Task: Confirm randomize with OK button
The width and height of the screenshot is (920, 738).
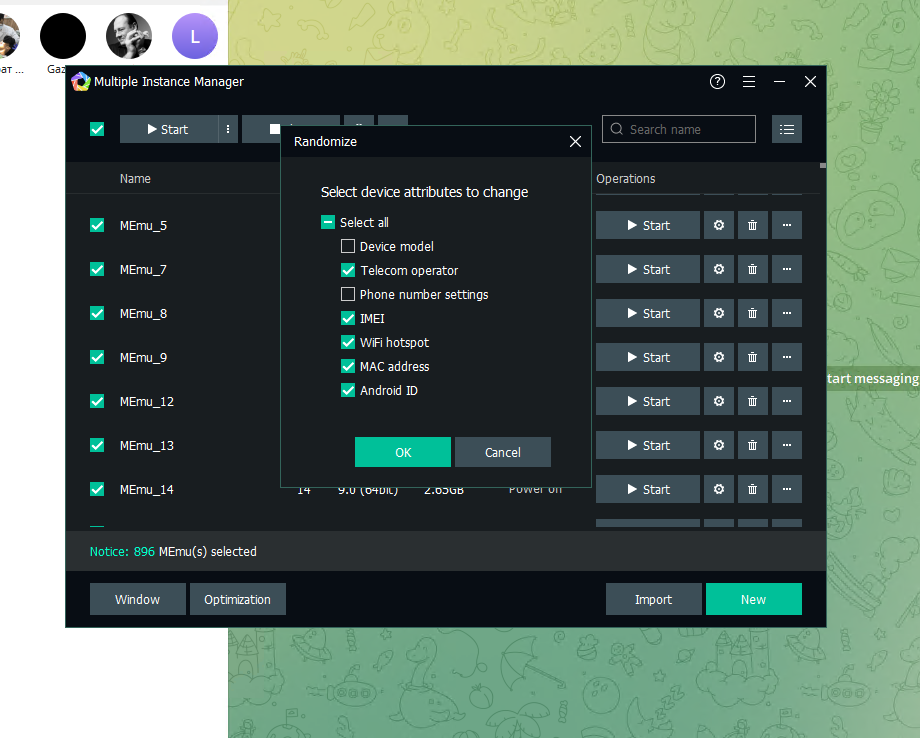Action: coord(403,452)
